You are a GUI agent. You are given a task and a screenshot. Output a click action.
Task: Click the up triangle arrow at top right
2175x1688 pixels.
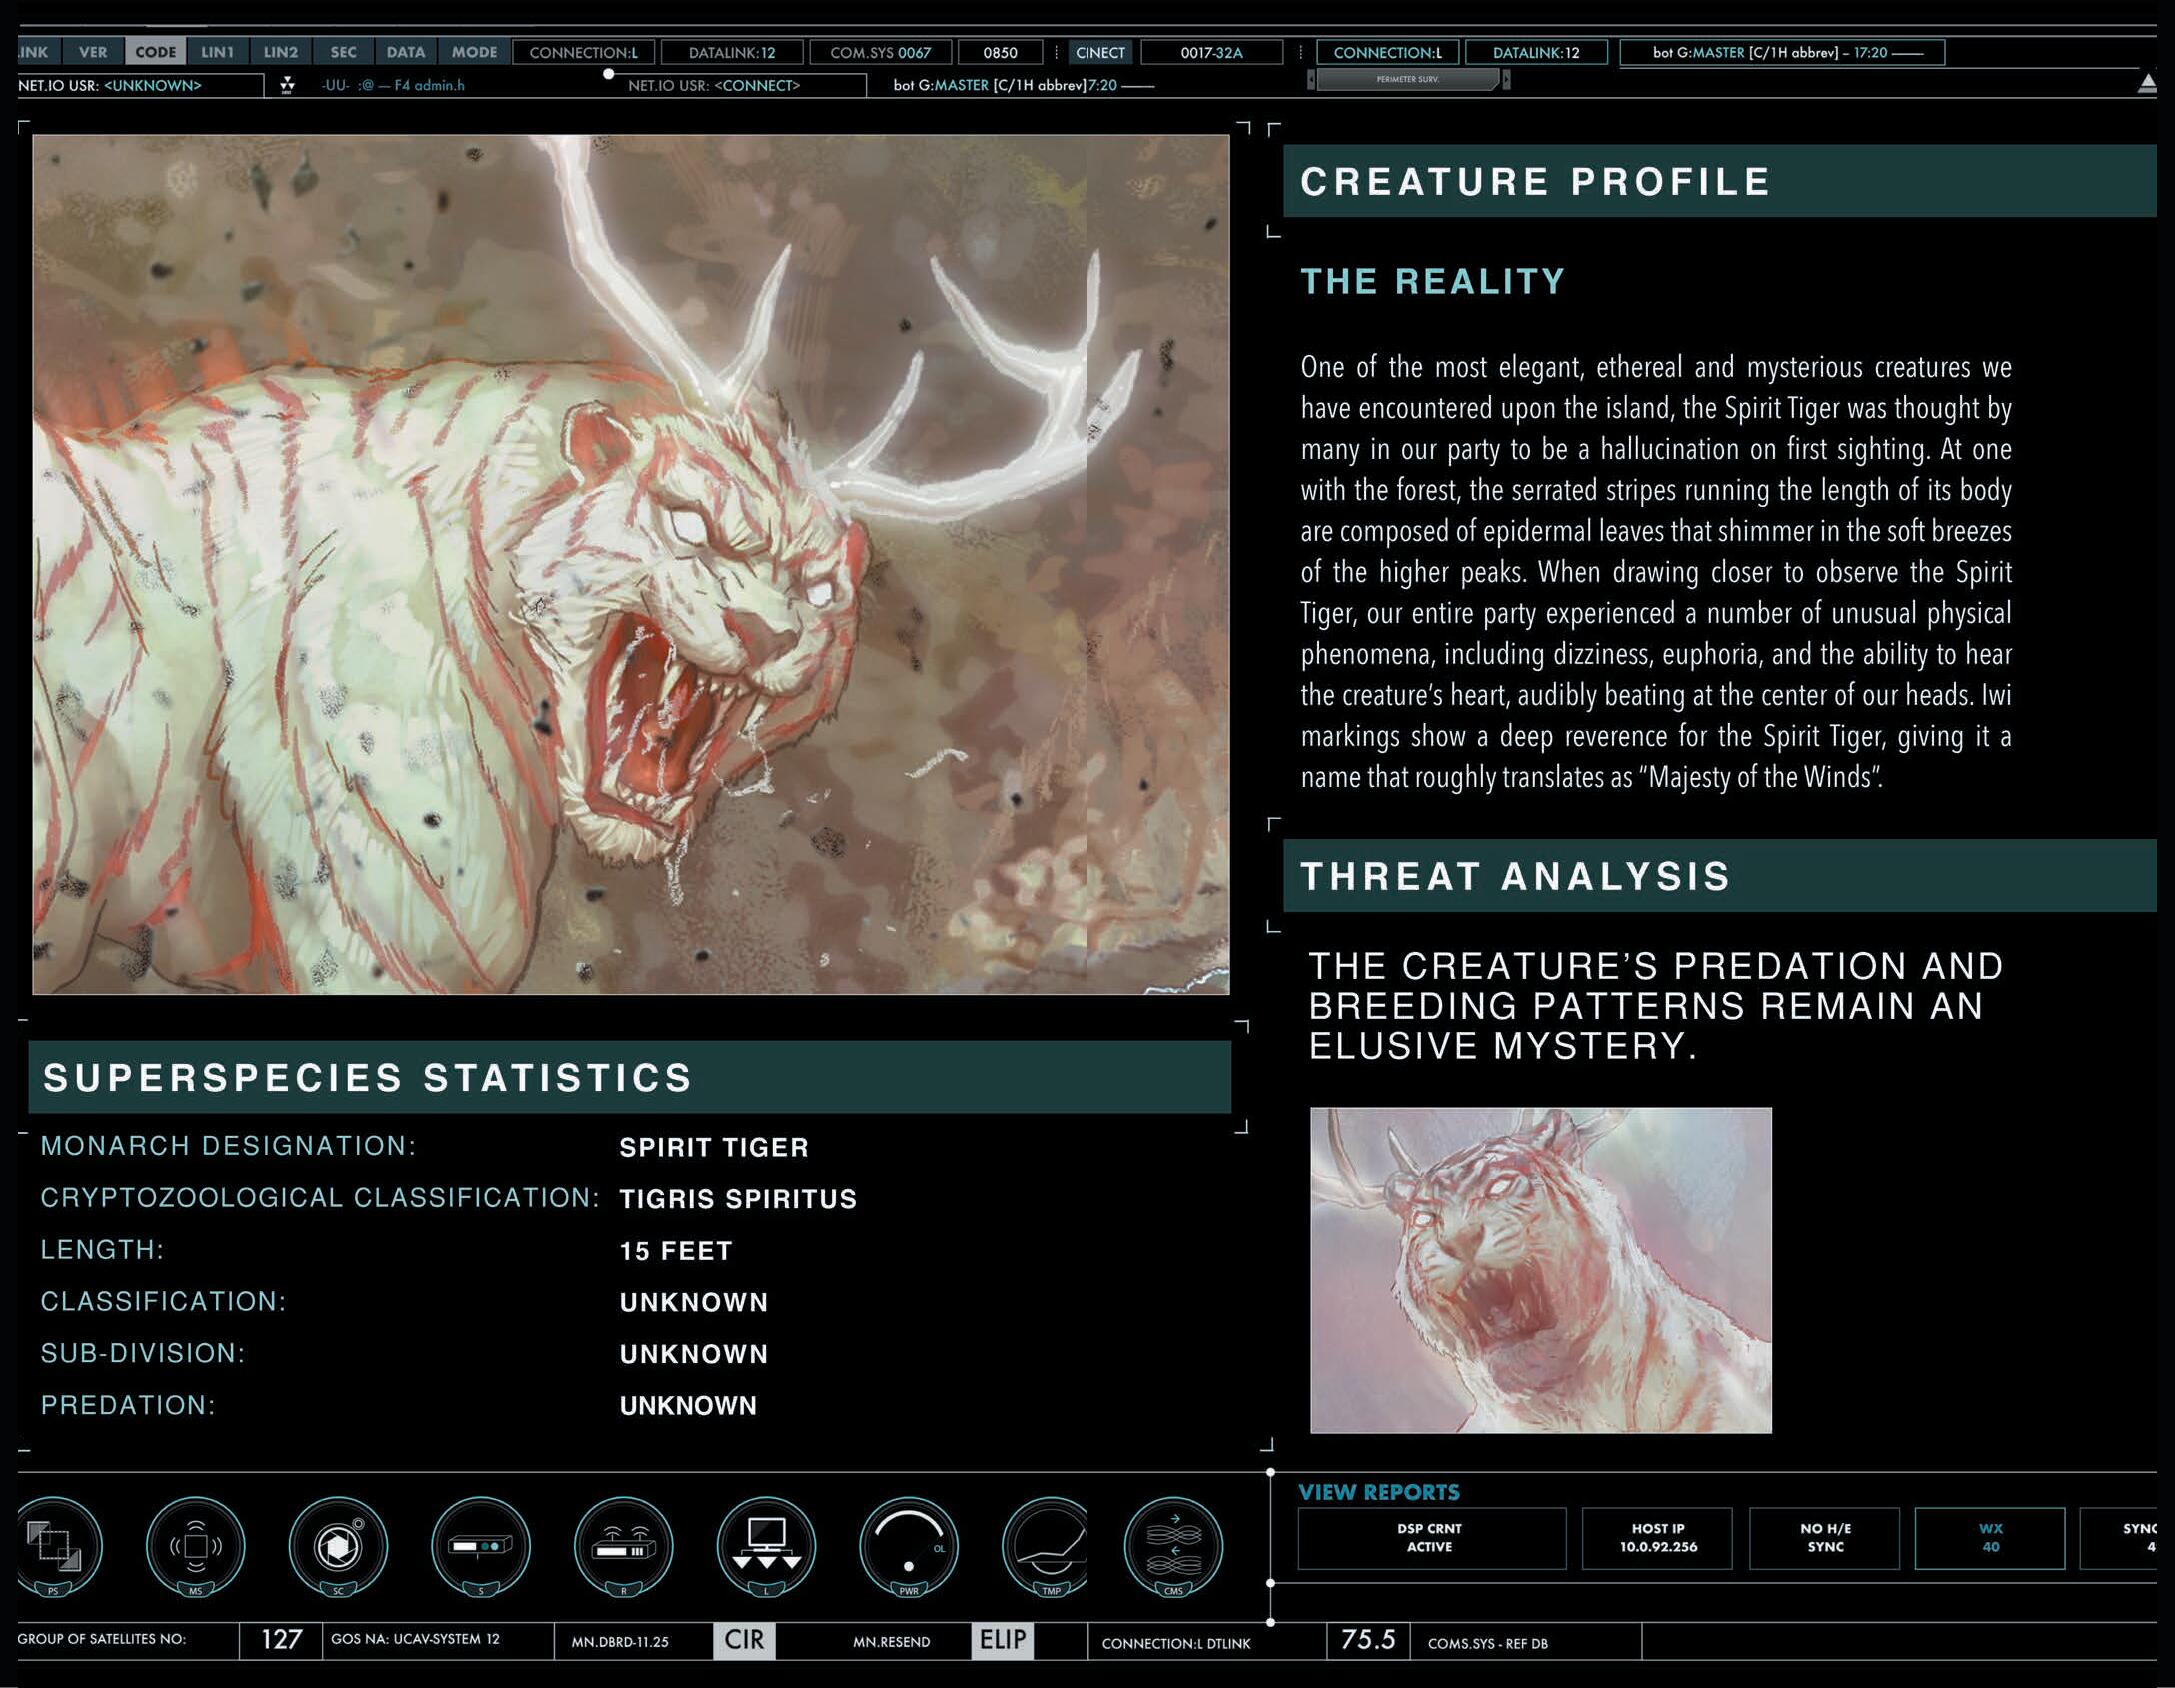(x=2147, y=83)
